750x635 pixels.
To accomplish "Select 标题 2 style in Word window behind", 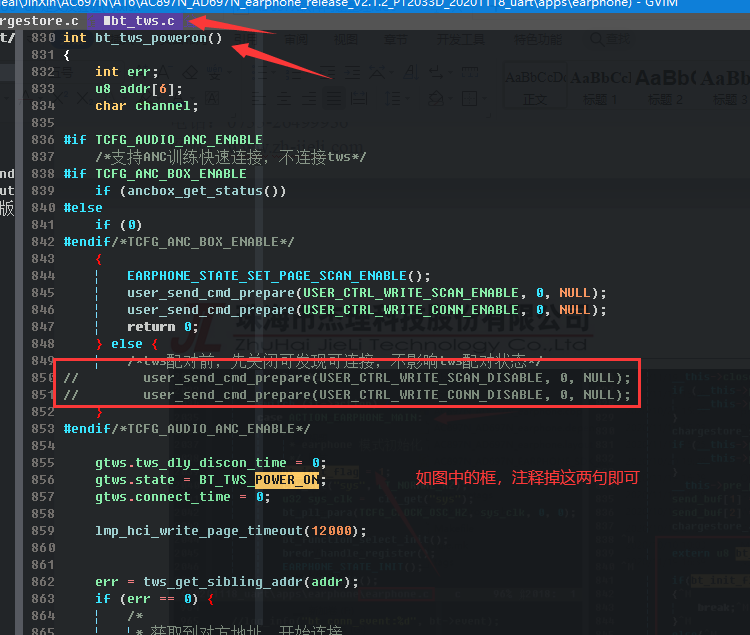I will pyautogui.click(x=665, y=88).
